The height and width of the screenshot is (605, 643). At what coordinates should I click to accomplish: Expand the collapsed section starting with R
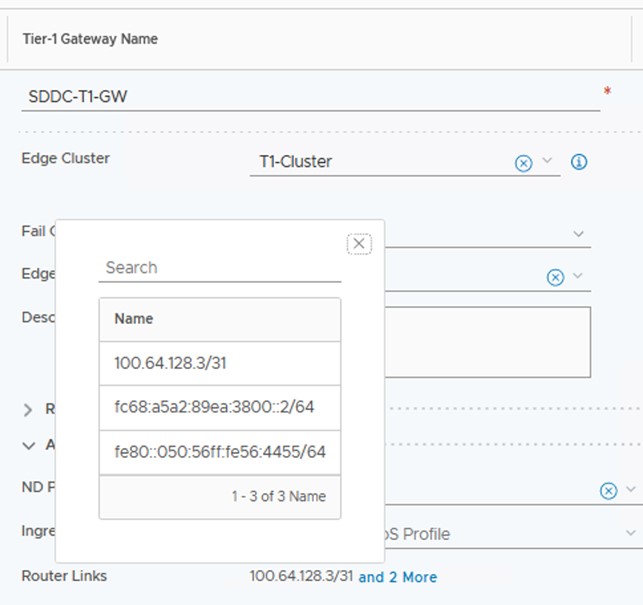point(28,409)
